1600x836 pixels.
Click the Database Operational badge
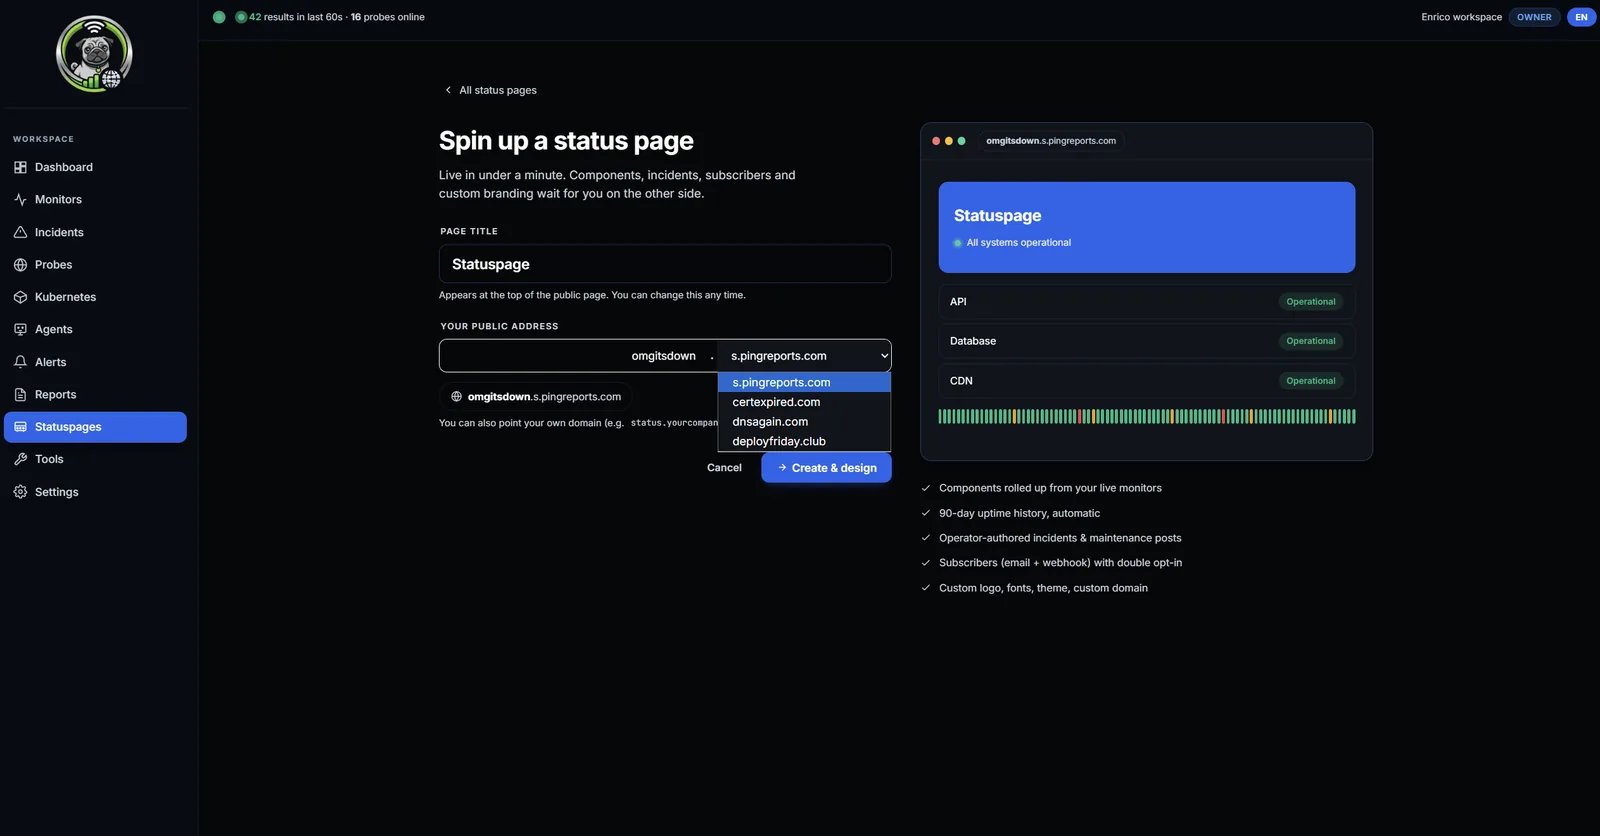click(x=1310, y=341)
